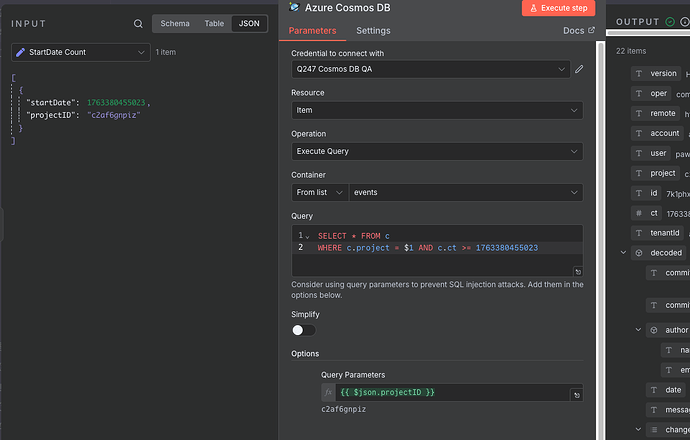Image resolution: width=690 pixels, height=440 pixels.
Task: Collapse the decoded object in output
Action: 624,253
